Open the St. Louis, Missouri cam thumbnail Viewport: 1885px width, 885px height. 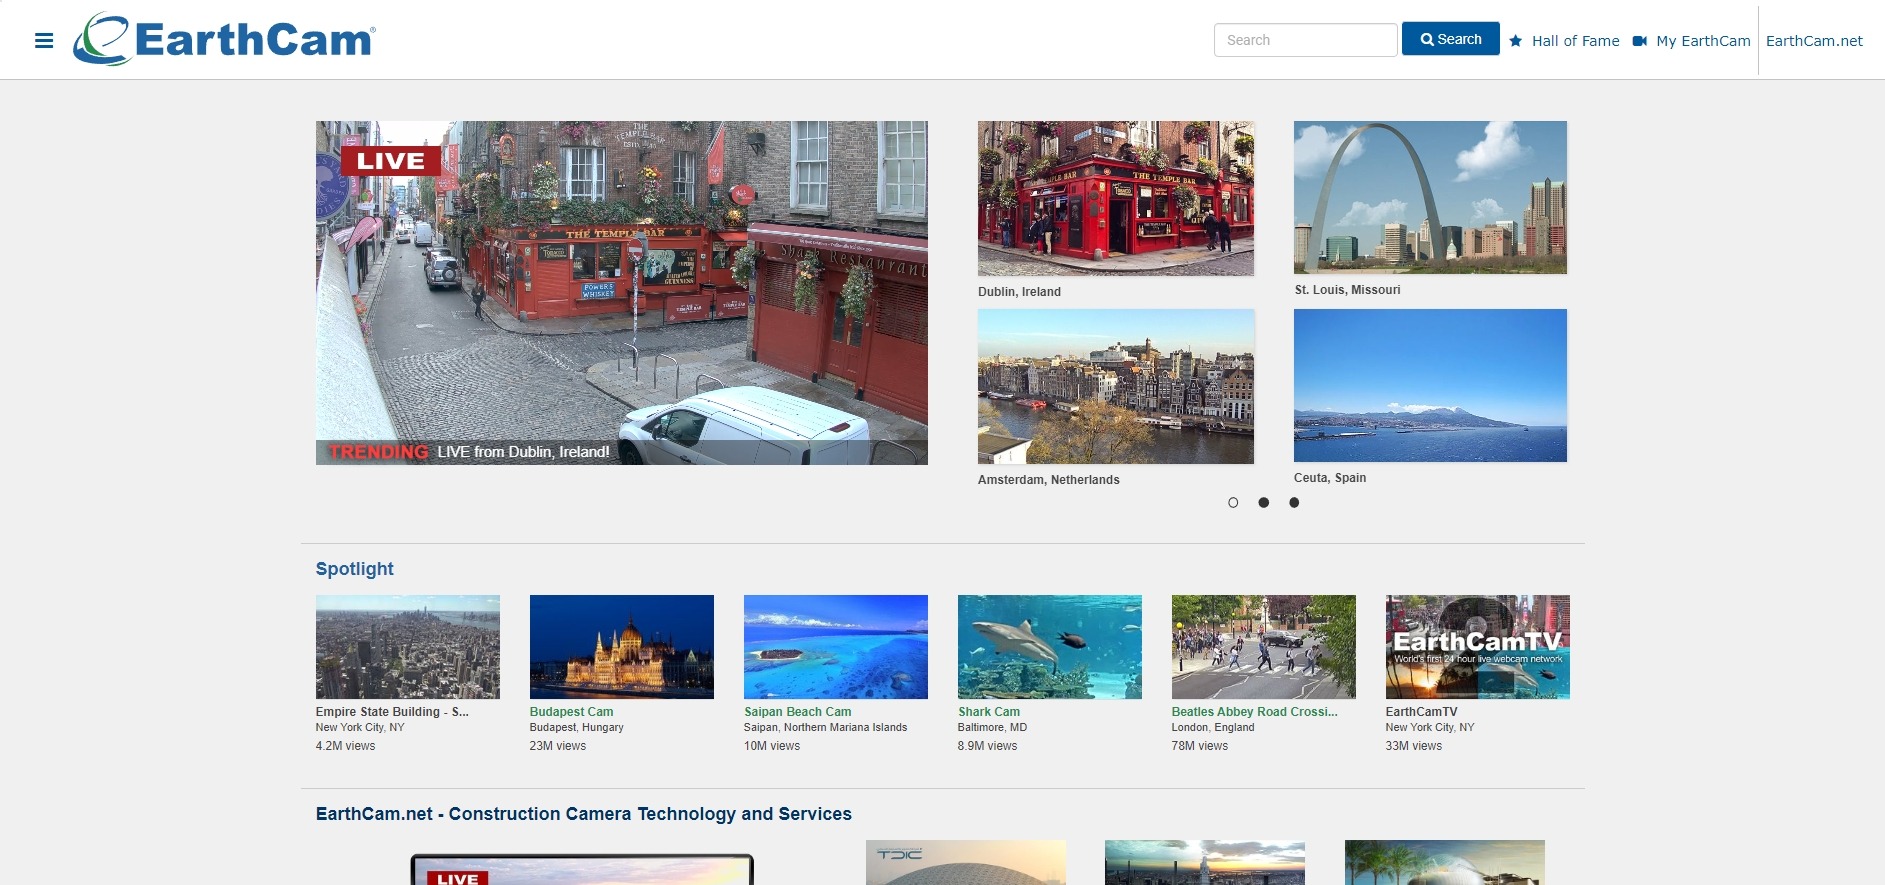(x=1430, y=198)
